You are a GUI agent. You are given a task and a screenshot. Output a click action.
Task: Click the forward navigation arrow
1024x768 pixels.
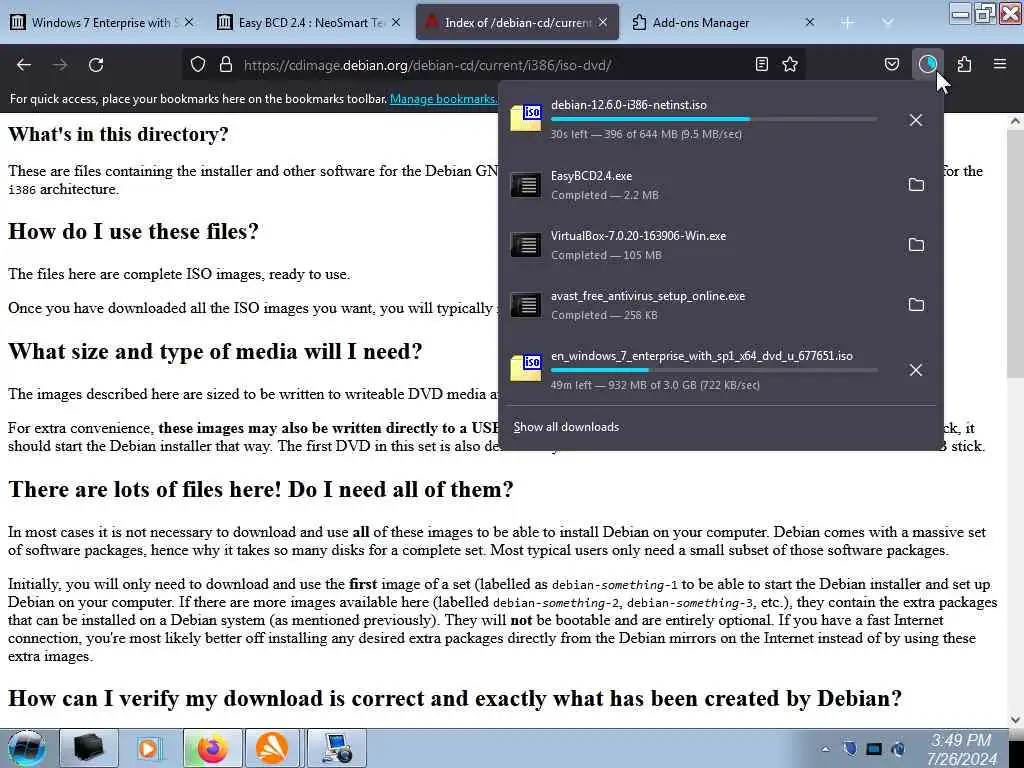click(60, 65)
